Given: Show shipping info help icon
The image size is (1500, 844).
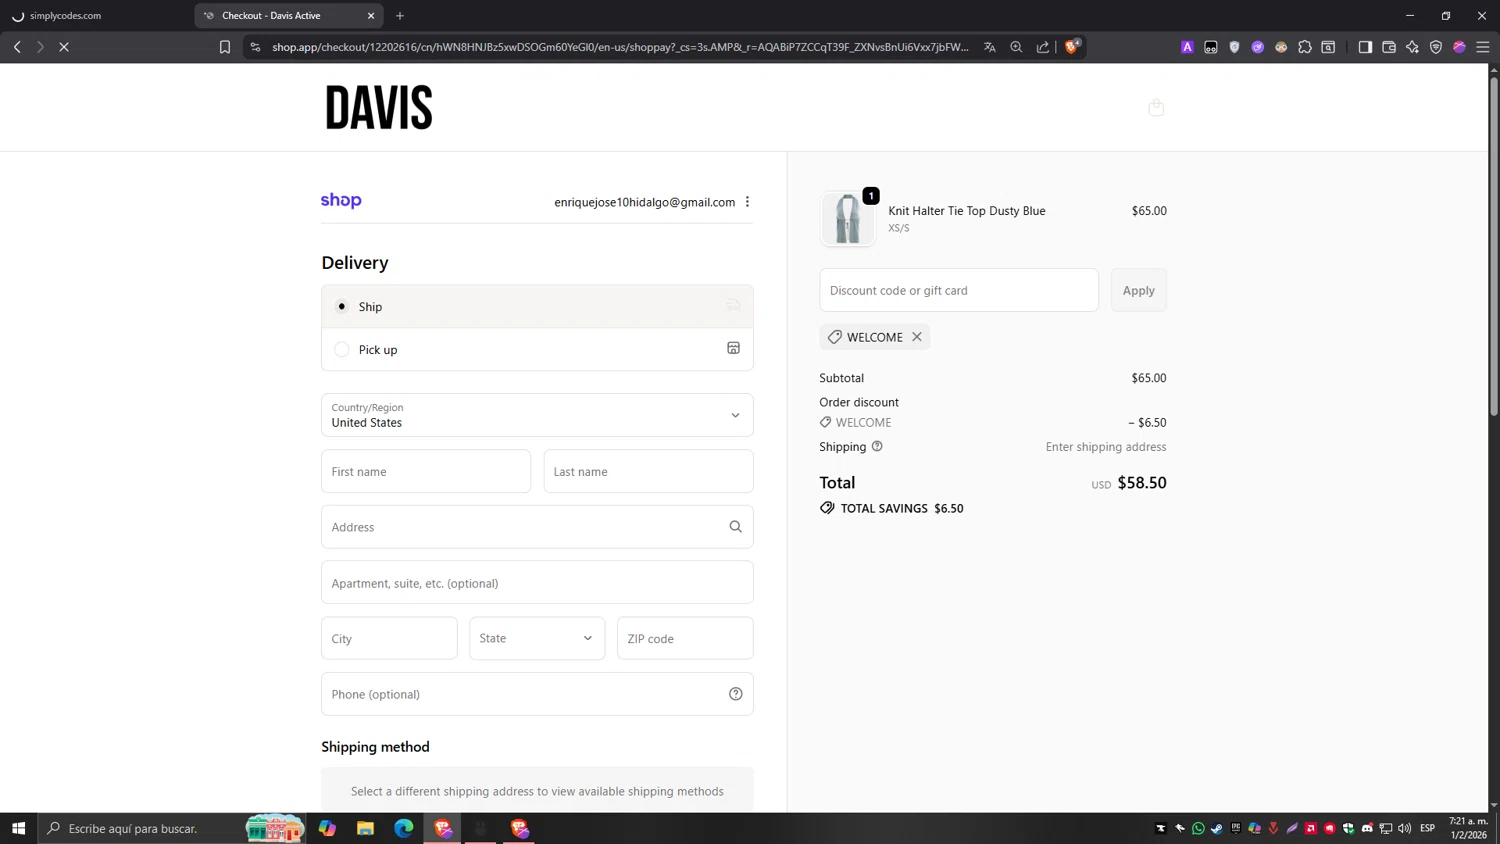Looking at the screenshot, I should 877,447.
